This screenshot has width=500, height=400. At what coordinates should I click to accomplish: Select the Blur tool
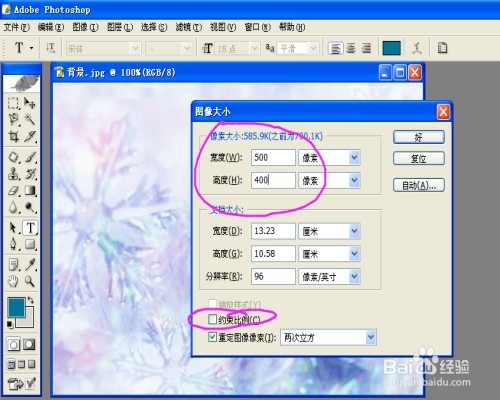(x=13, y=207)
